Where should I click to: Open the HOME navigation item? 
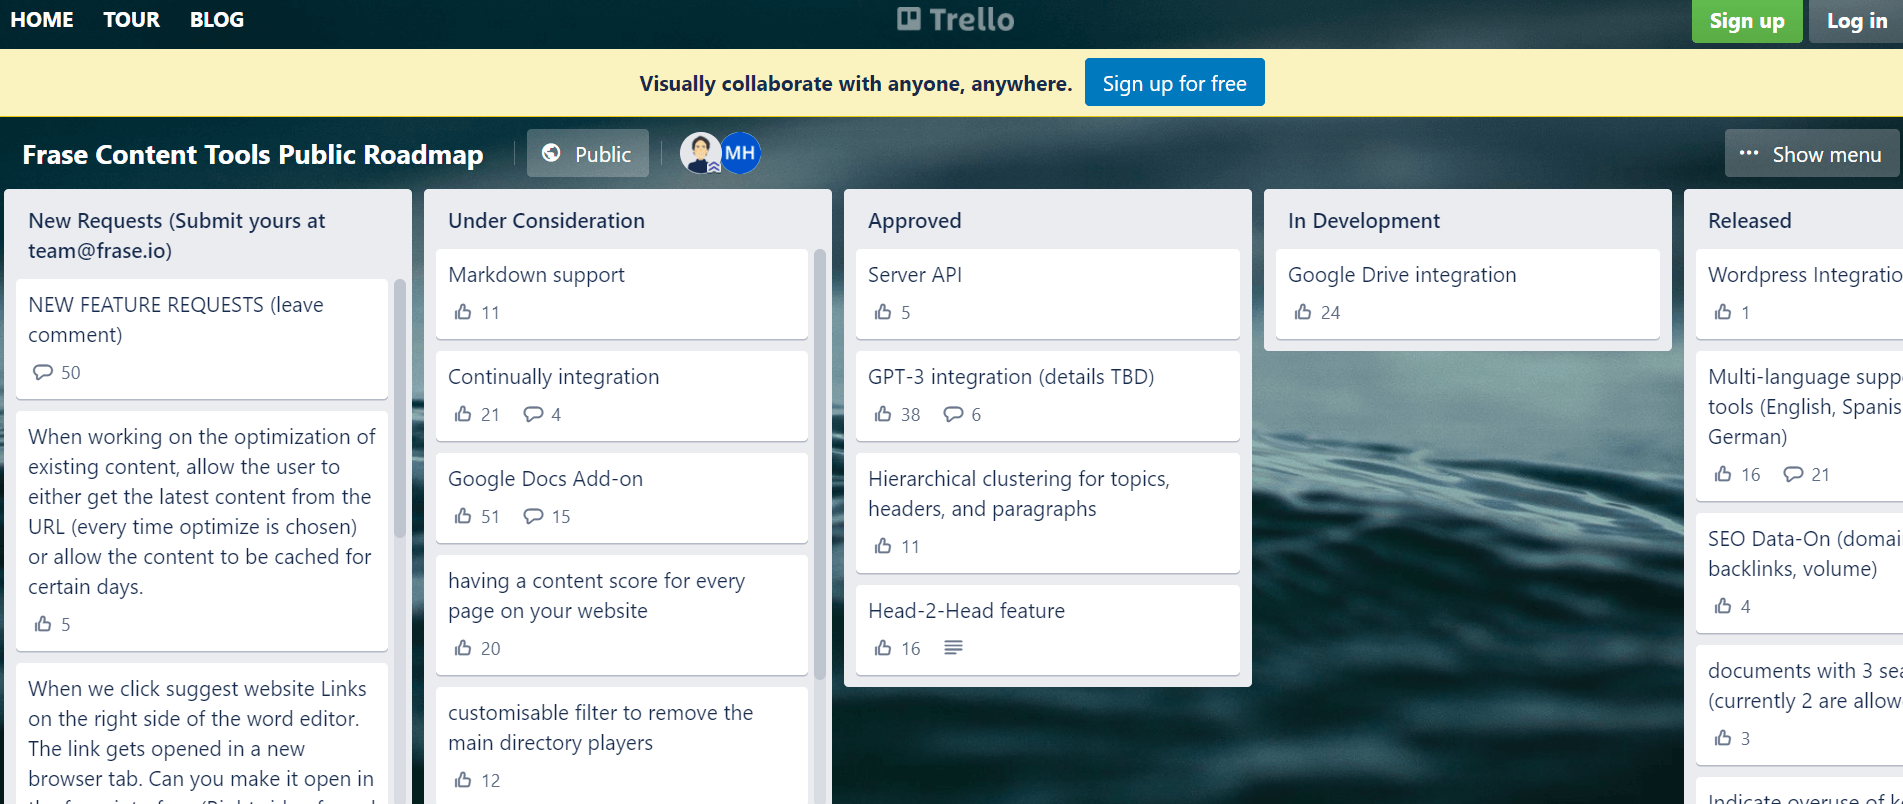point(42,20)
